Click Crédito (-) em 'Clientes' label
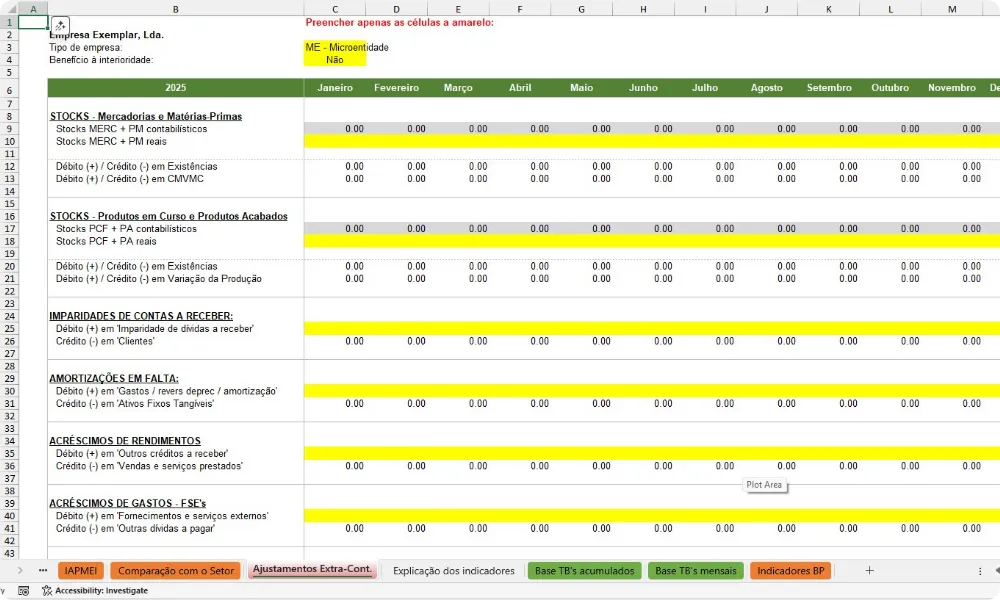The height and width of the screenshot is (600, 1000). [105, 341]
